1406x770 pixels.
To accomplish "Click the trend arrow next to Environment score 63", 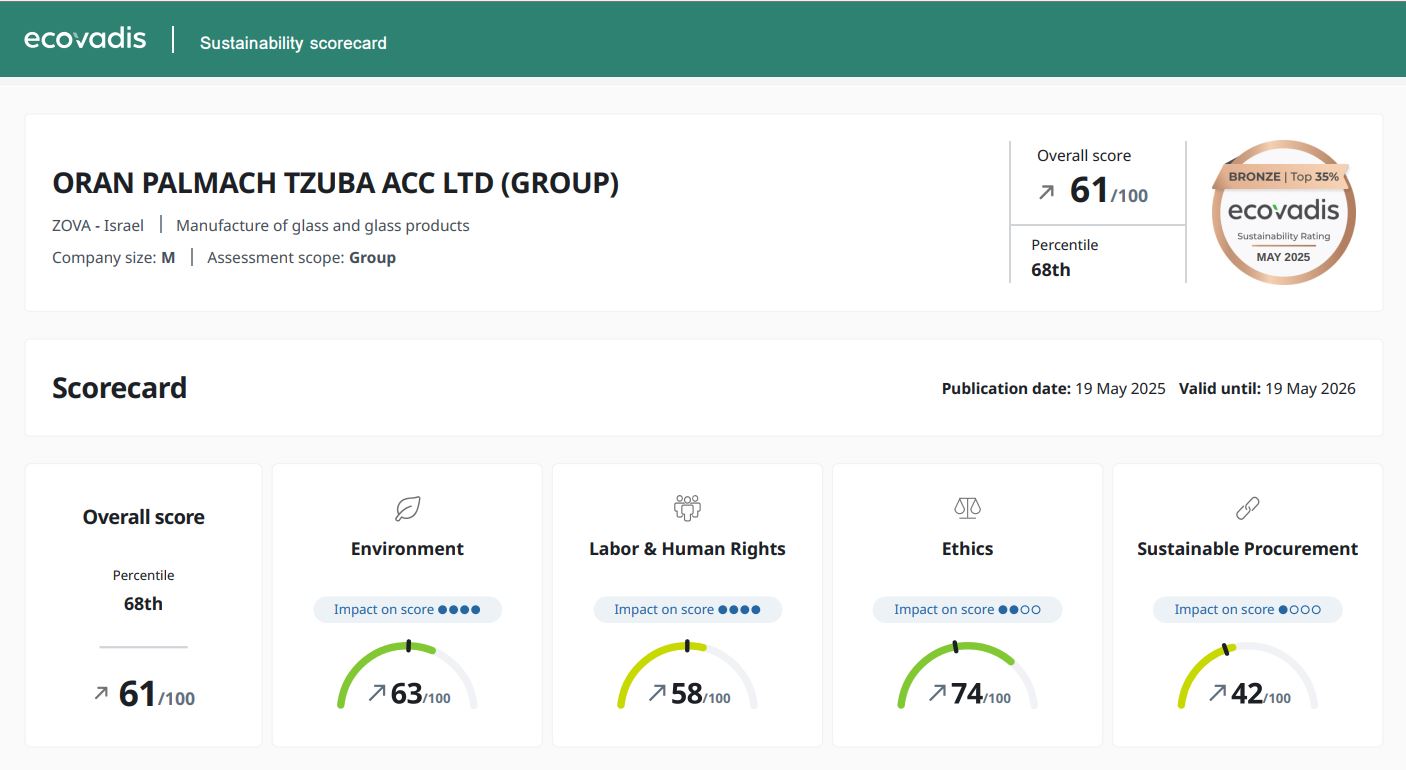I will pyautogui.click(x=377, y=692).
